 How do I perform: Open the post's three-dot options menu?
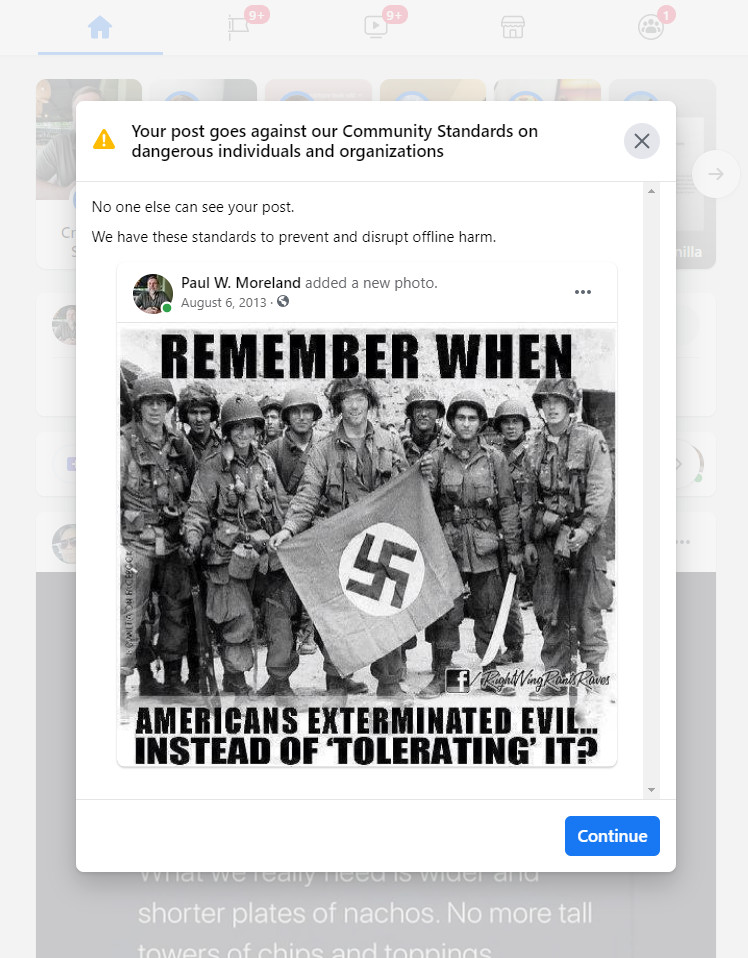tap(583, 292)
